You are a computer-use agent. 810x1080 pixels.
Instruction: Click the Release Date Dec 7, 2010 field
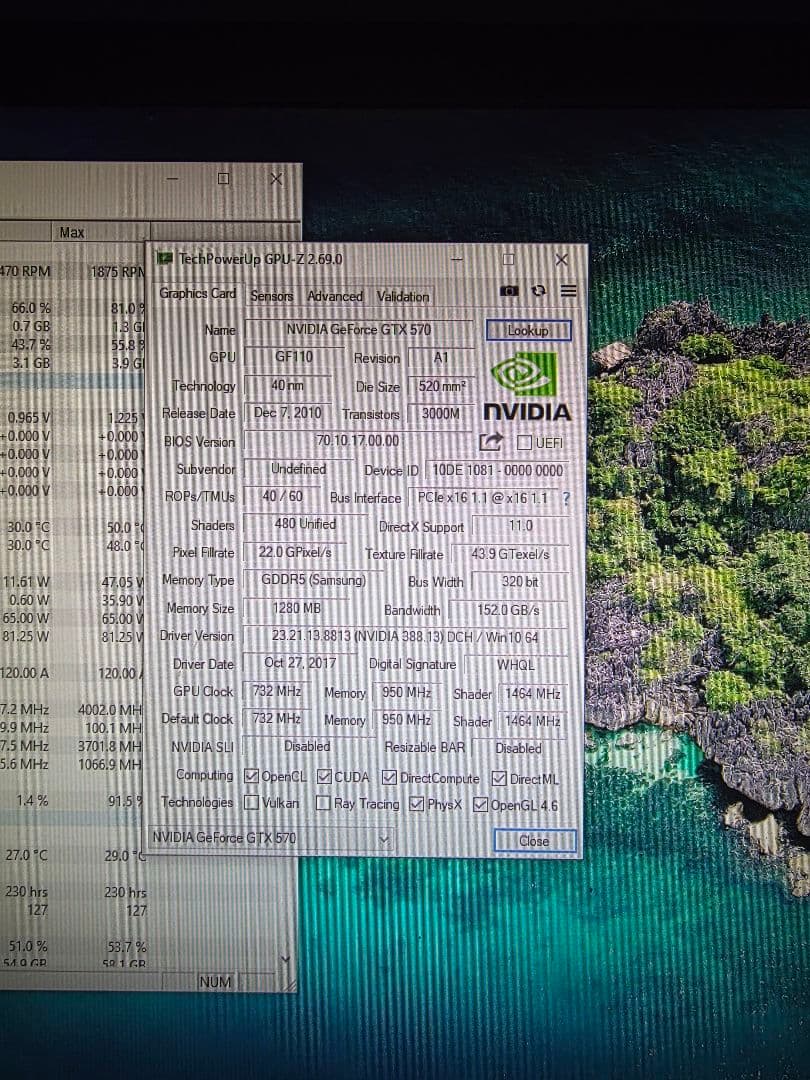(x=288, y=413)
